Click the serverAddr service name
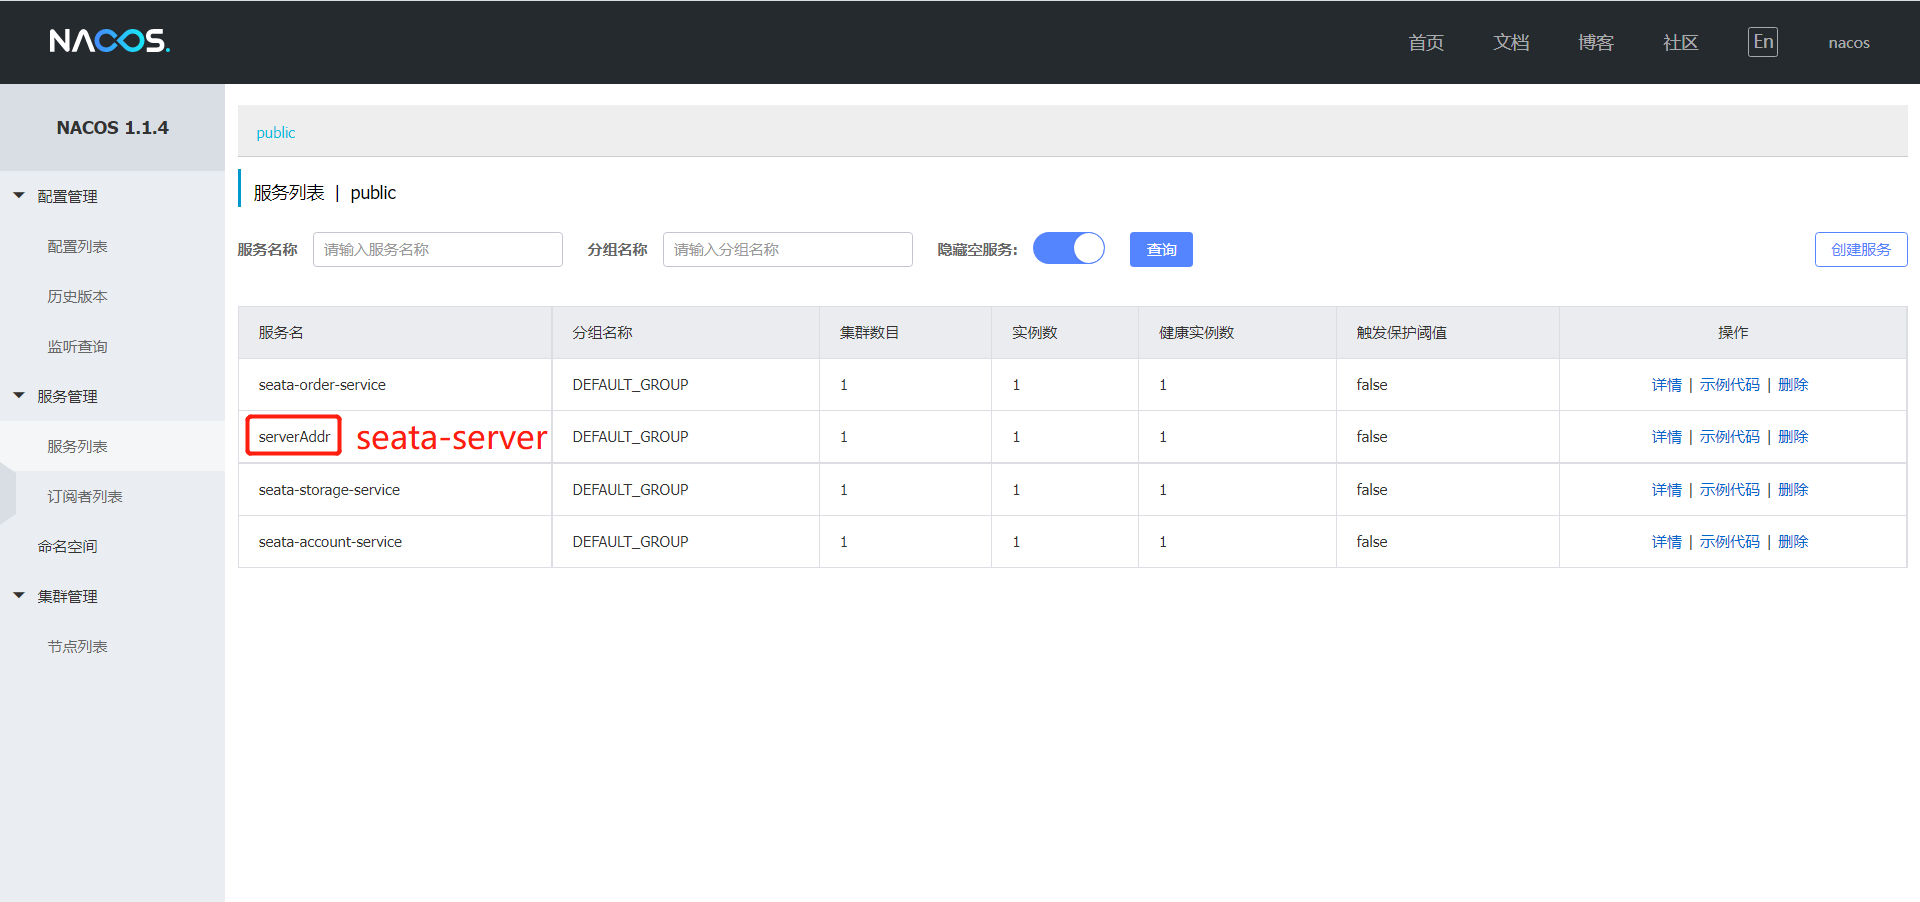Image resolution: width=1920 pixels, height=902 pixels. click(x=294, y=437)
